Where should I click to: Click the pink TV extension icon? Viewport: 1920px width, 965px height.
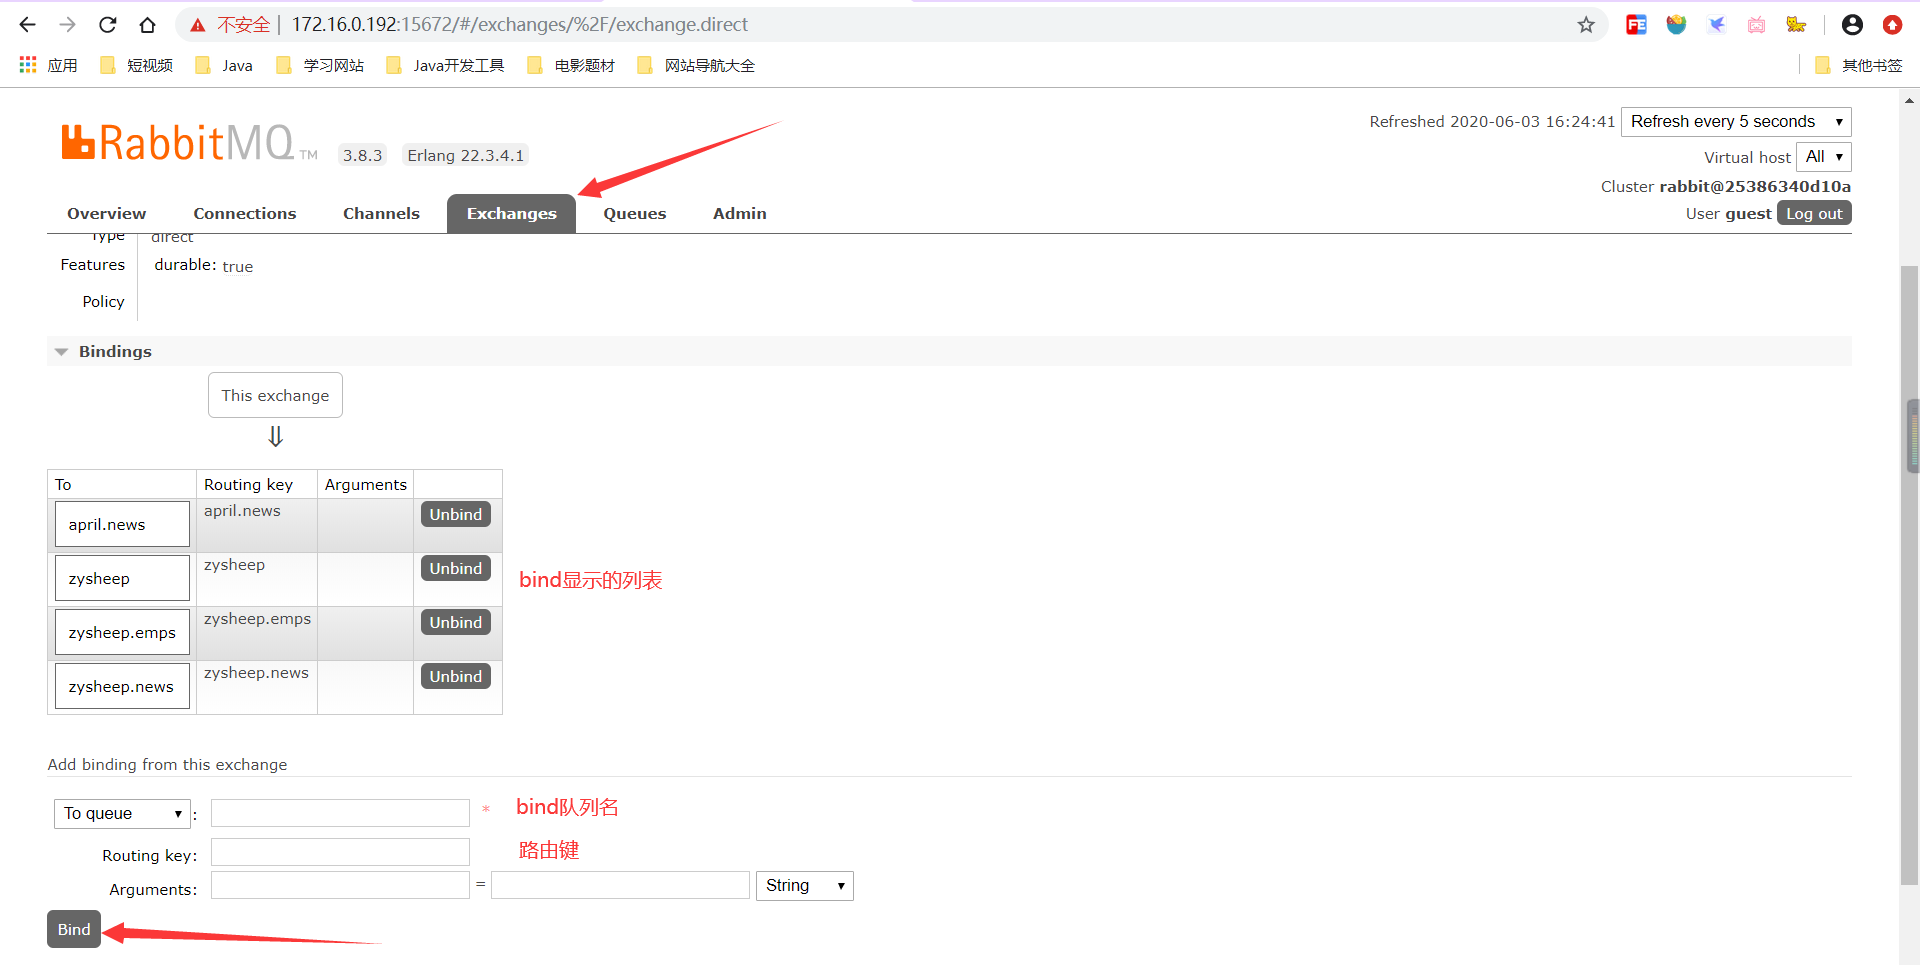1756,25
